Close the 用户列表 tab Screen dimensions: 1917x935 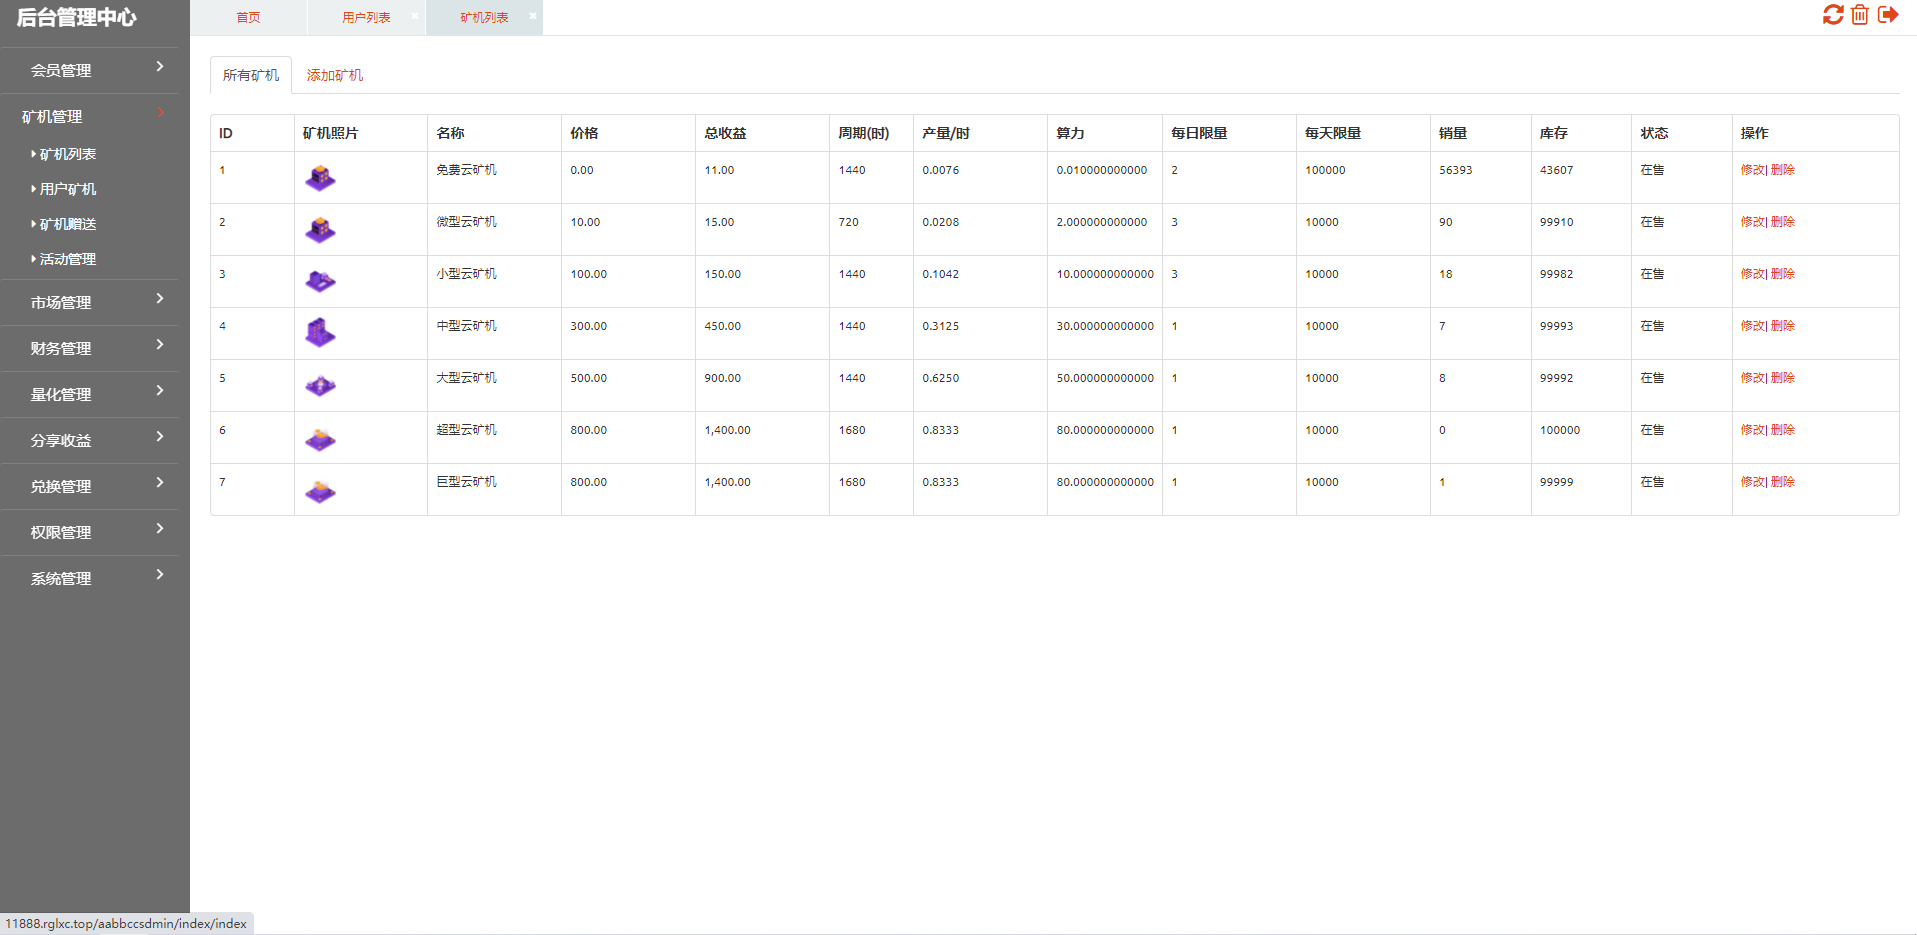tap(414, 16)
